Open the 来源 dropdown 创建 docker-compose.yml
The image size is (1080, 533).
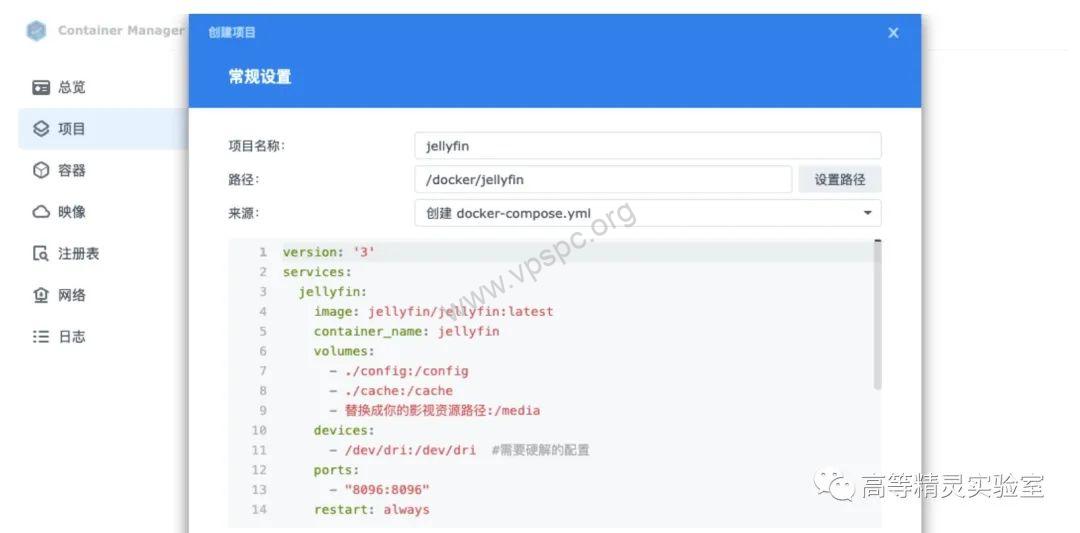pyautogui.click(x=647, y=213)
